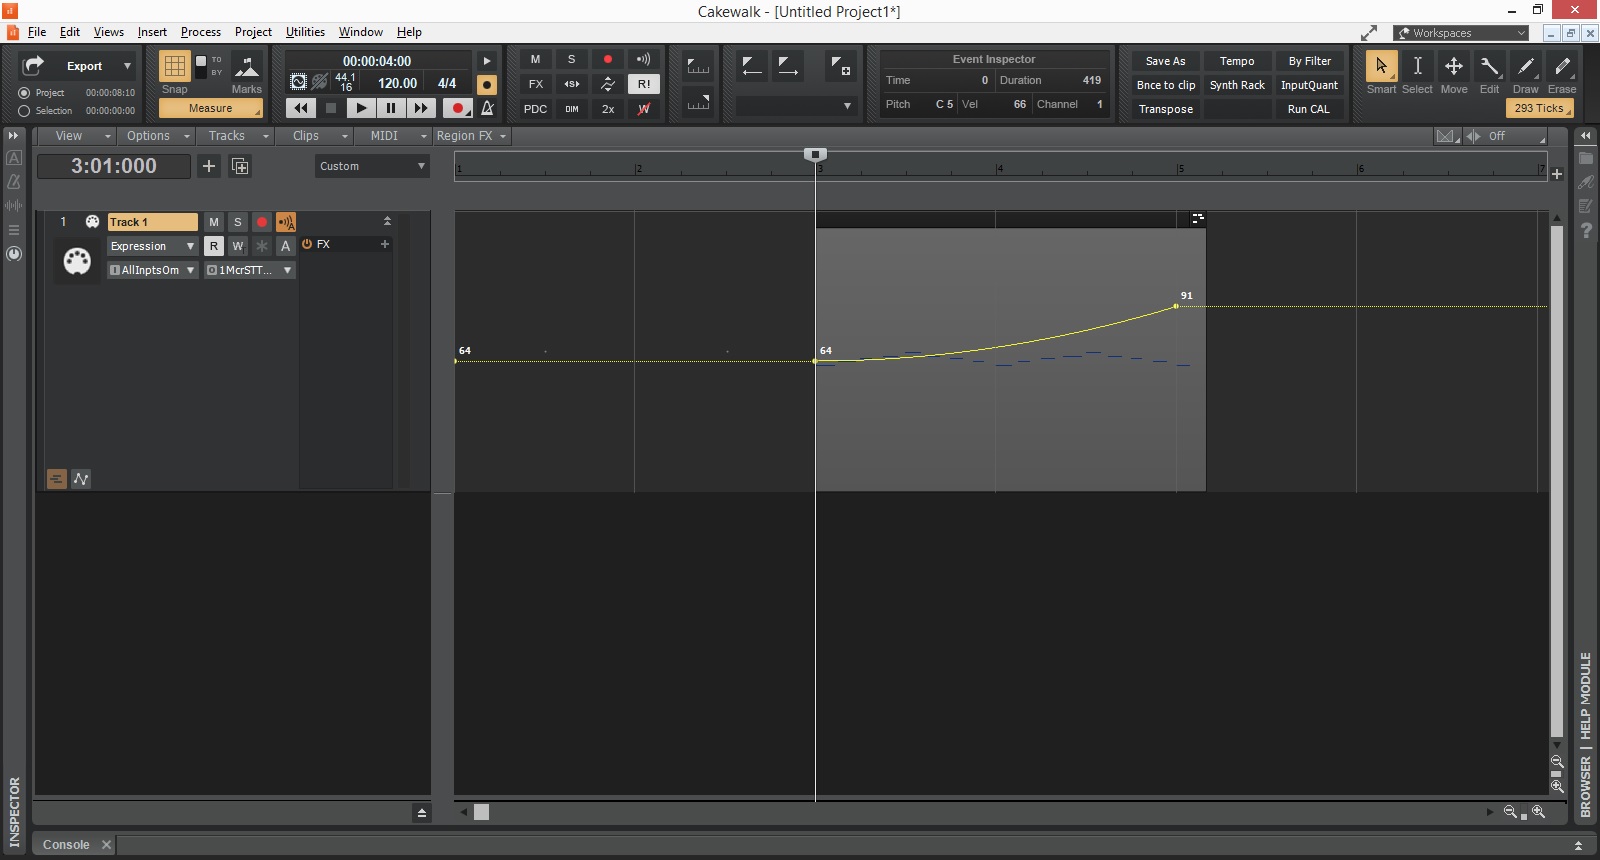Open the Utilities menu
Screen dimensions: 1600x860
[x=305, y=32]
